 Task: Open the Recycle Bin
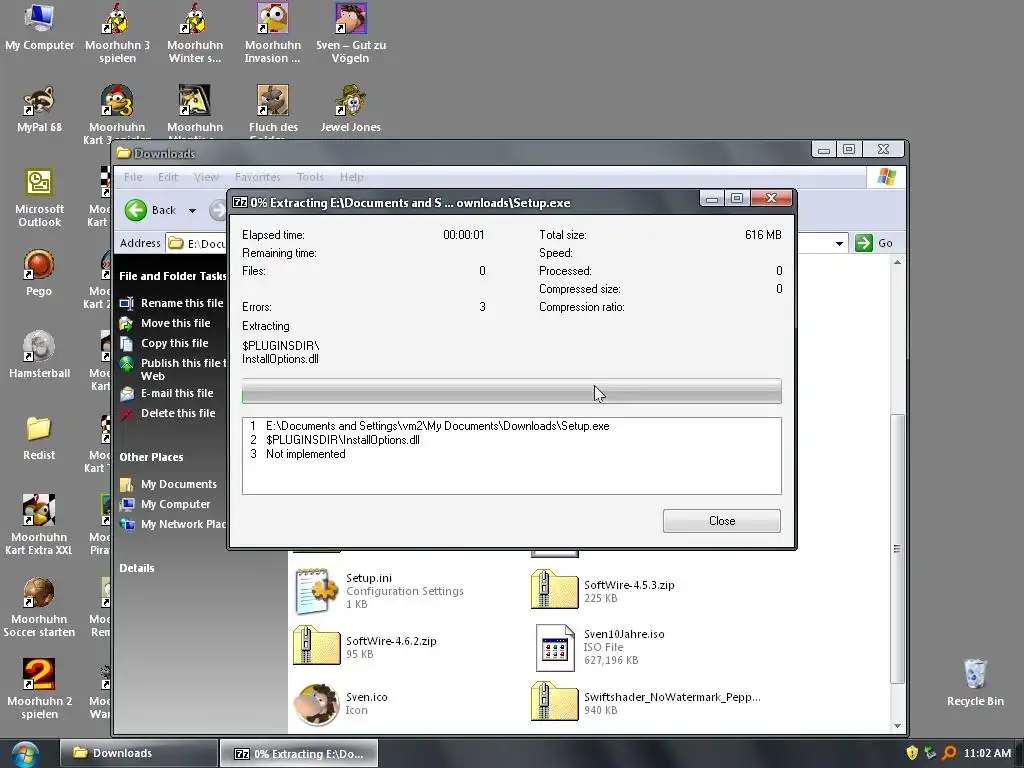975,682
